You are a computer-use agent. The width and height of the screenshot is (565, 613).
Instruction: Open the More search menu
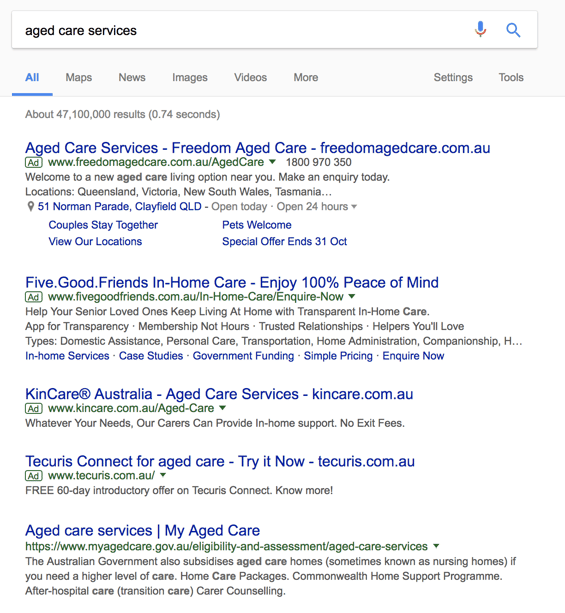pos(306,77)
